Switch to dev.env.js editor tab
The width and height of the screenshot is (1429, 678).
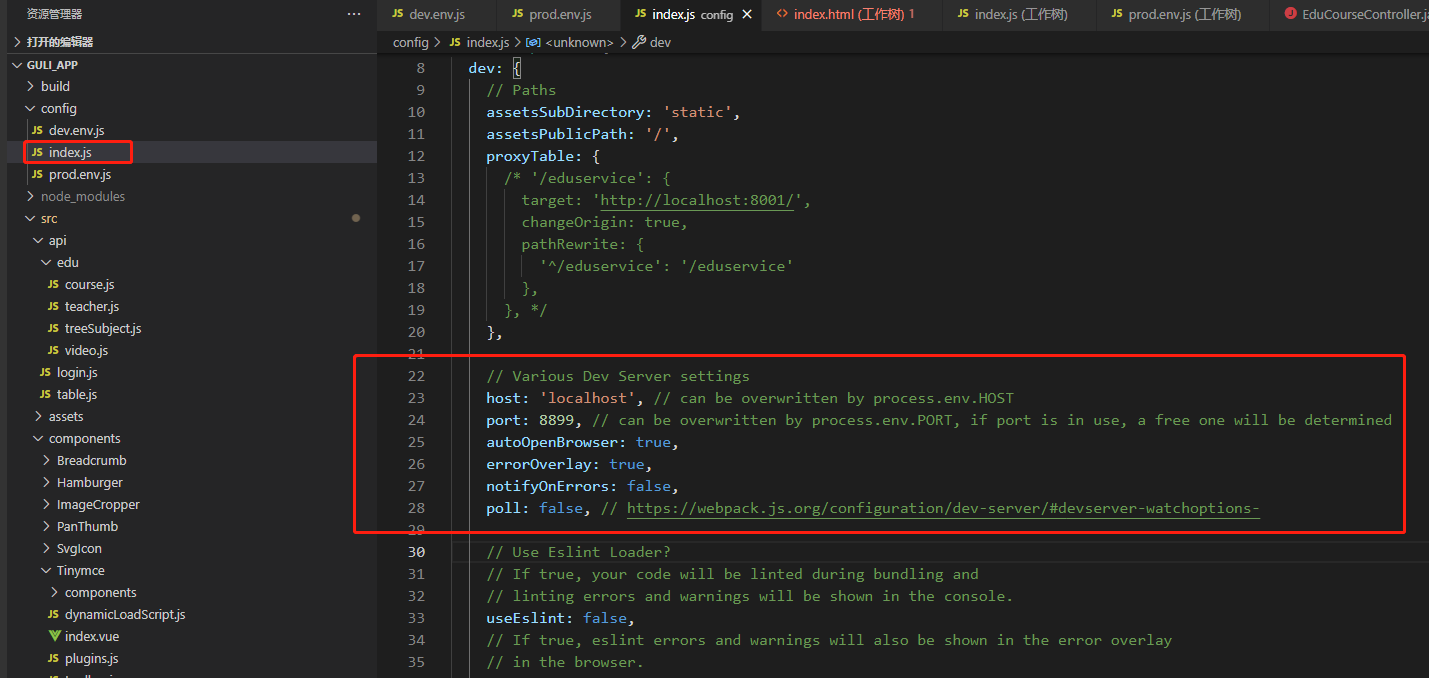pos(437,14)
